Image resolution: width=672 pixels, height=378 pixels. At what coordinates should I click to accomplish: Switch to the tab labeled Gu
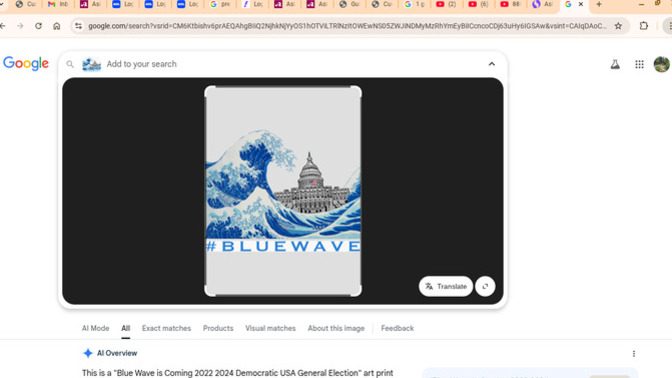tap(349, 4)
